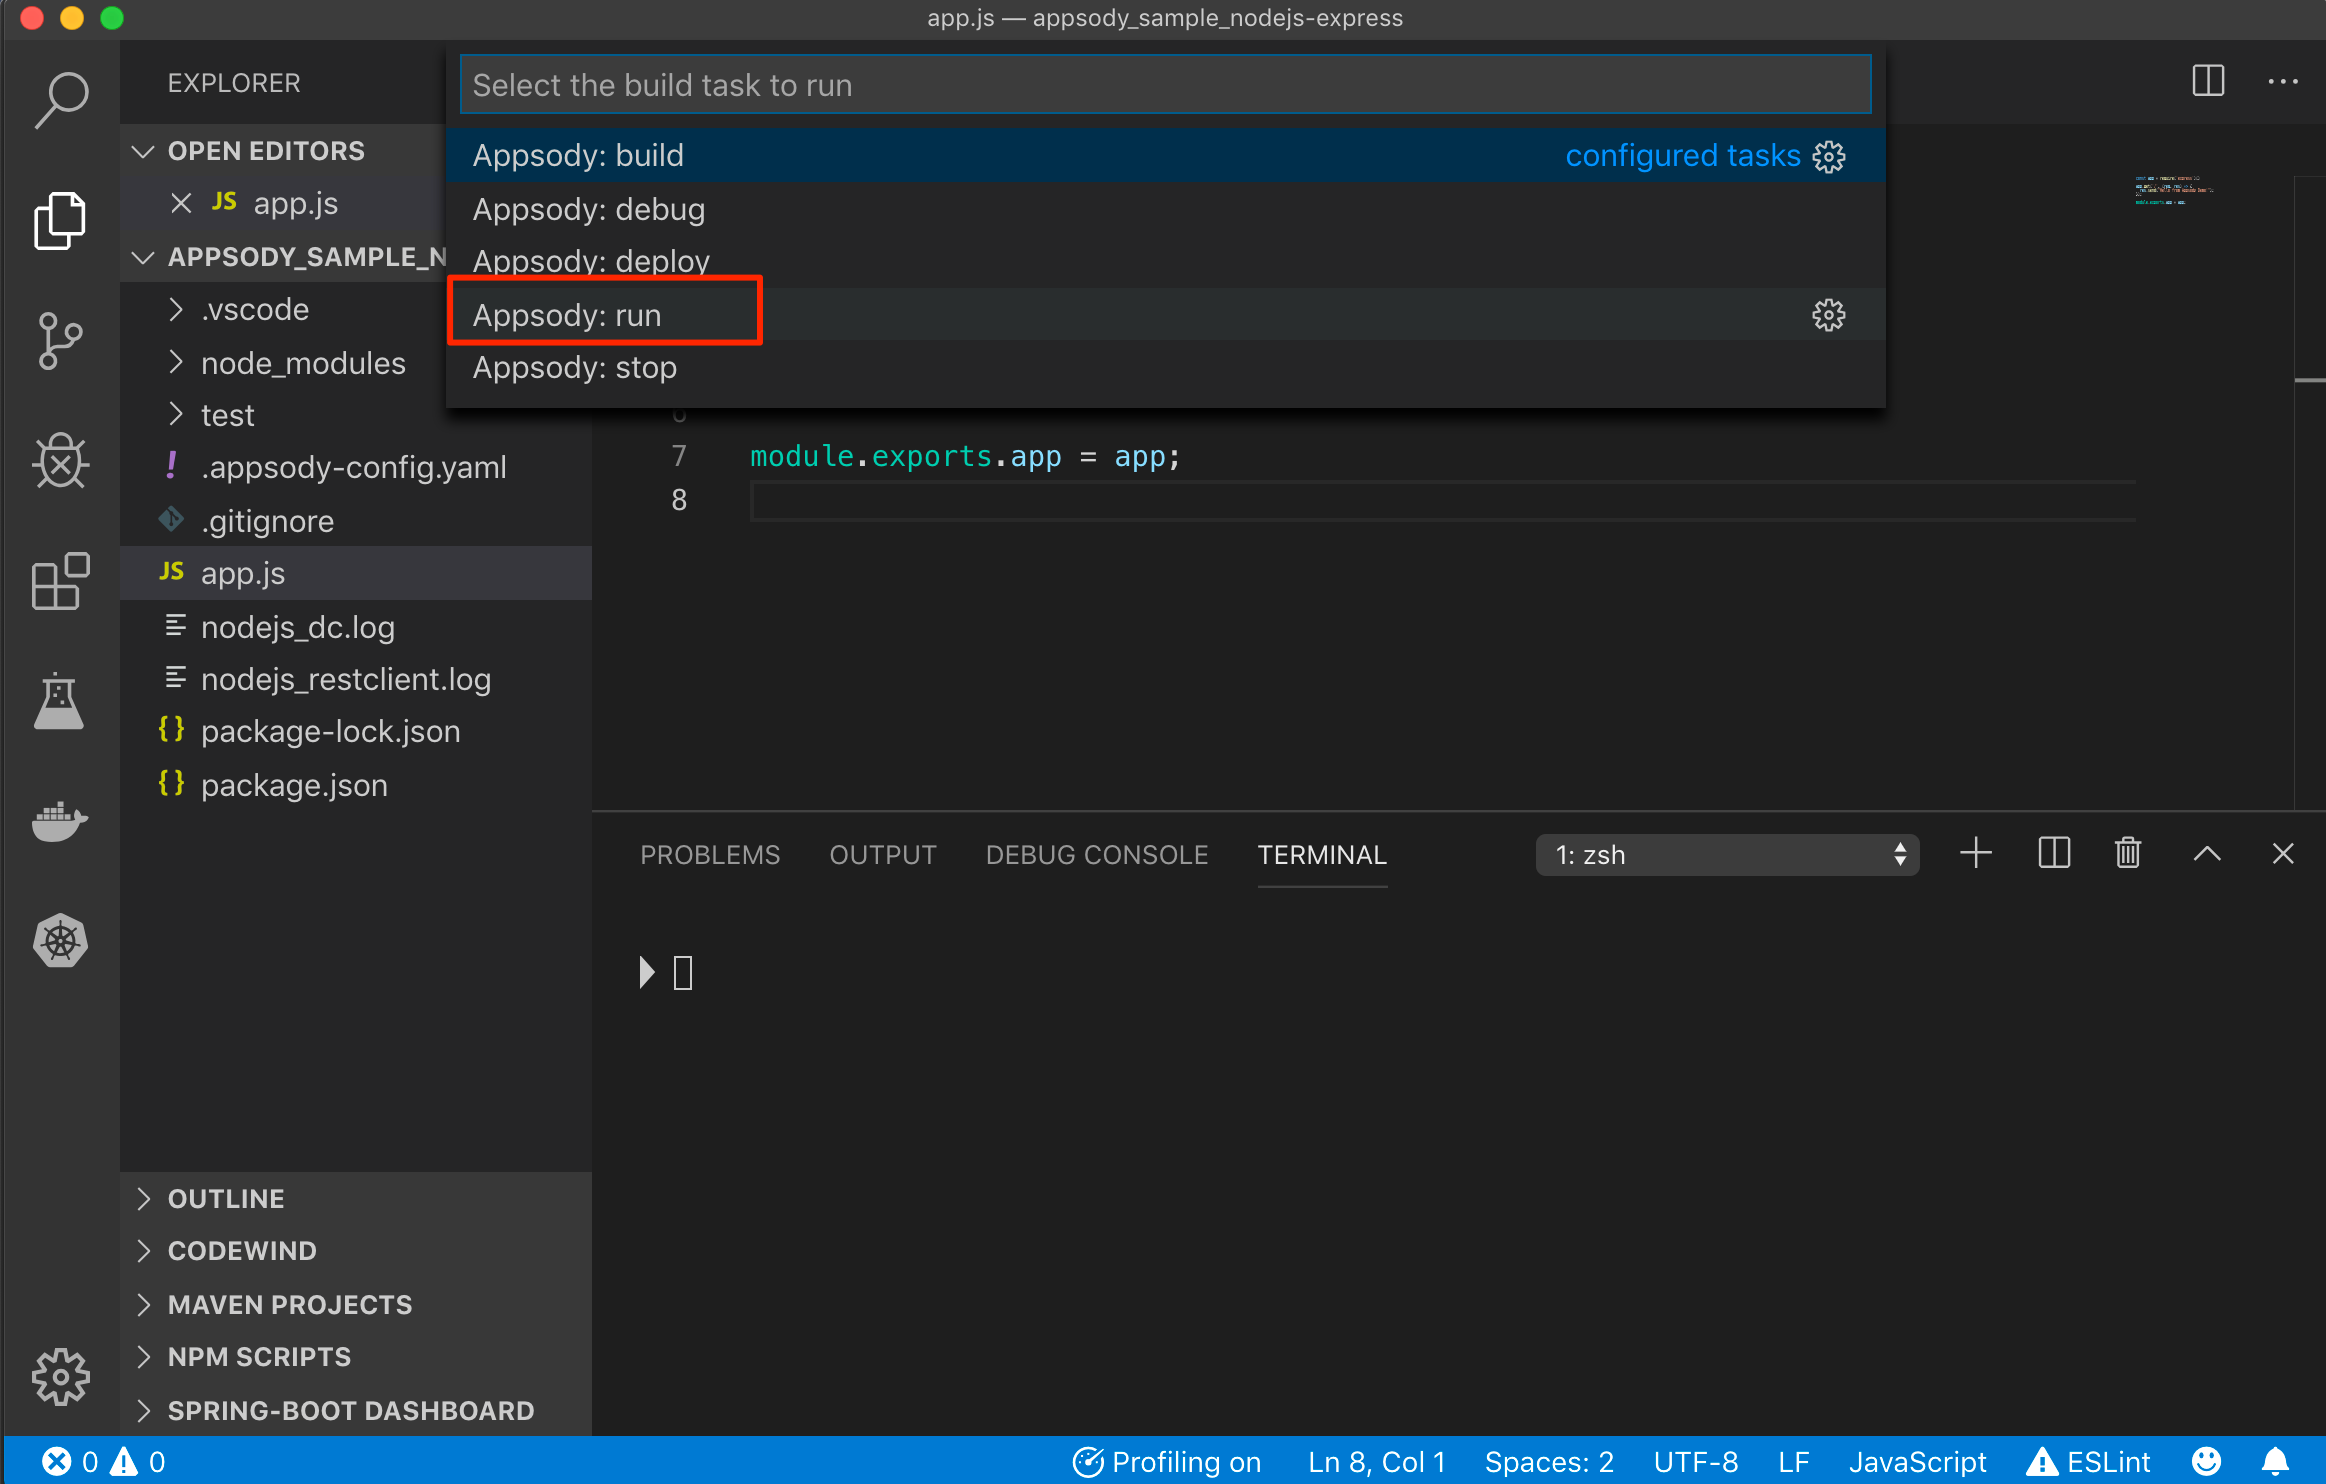Image resolution: width=2326 pixels, height=1484 pixels.
Task: Select terminal from 1: zsh dropdown
Action: [x=1727, y=855]
